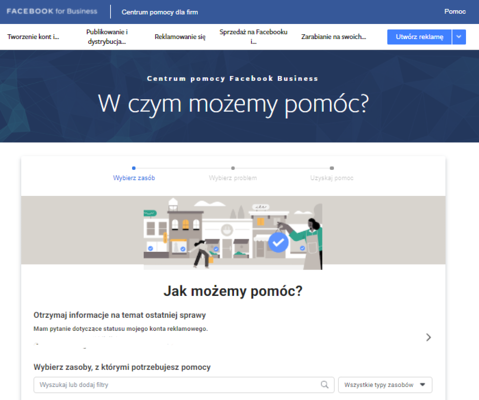The width and height of the screenshot is (479, 400).
Task: Open the Pomoc link in header
Action: [455, 12]
